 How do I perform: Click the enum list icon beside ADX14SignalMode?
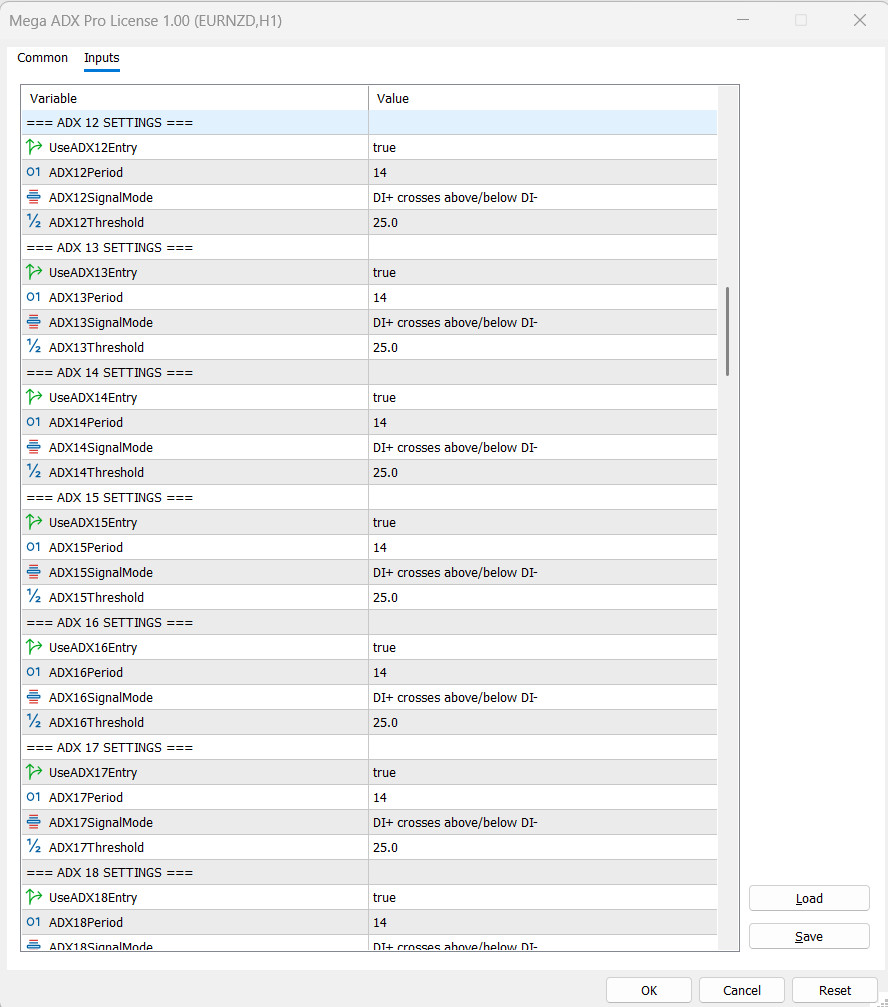34,447
